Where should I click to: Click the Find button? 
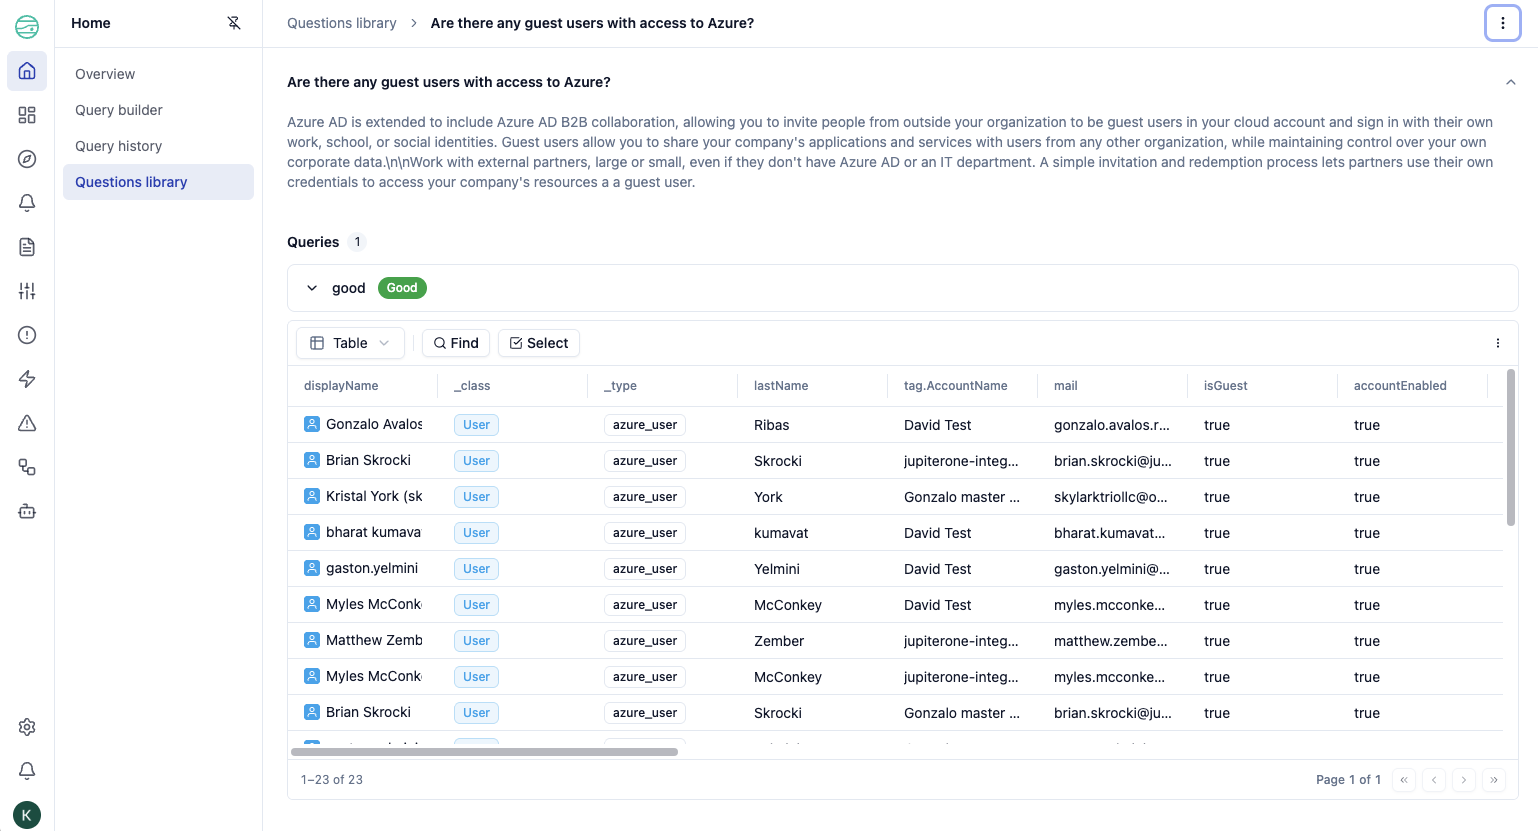pos(456,343)
